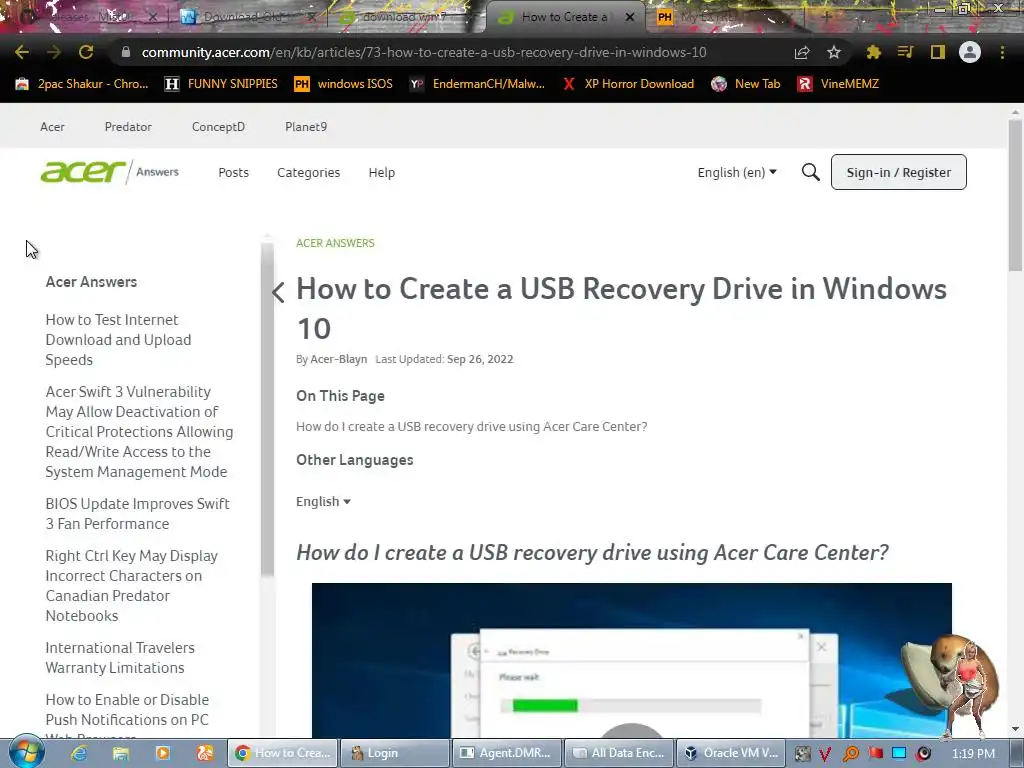
Task: Open the VineMEMZ bookmark
Action: point(839,84)
